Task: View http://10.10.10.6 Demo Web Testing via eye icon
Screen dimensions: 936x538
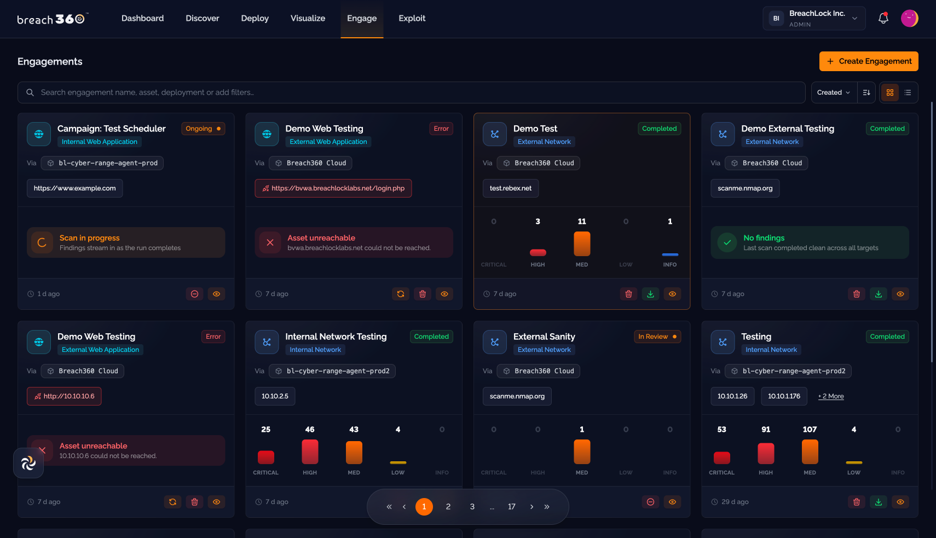Action: 217,502
